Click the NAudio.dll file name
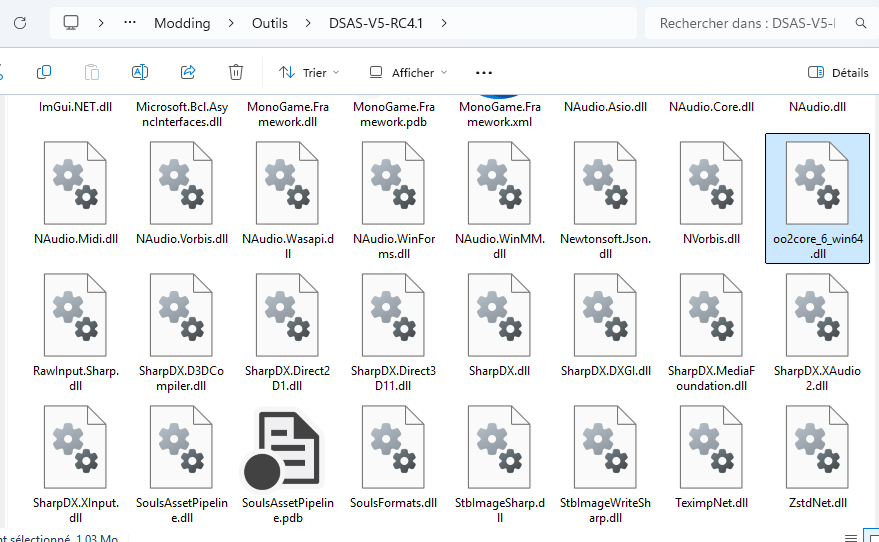 [817, 107]
